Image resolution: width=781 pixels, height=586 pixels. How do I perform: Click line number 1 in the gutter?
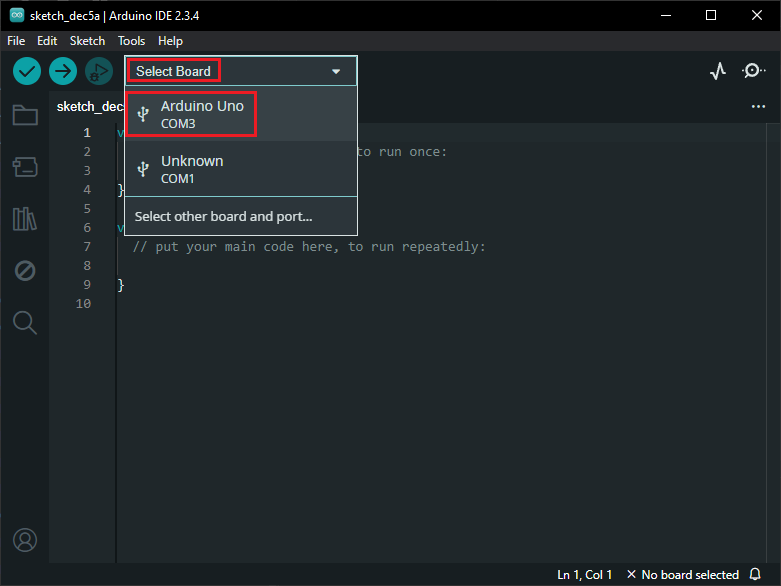87,132
